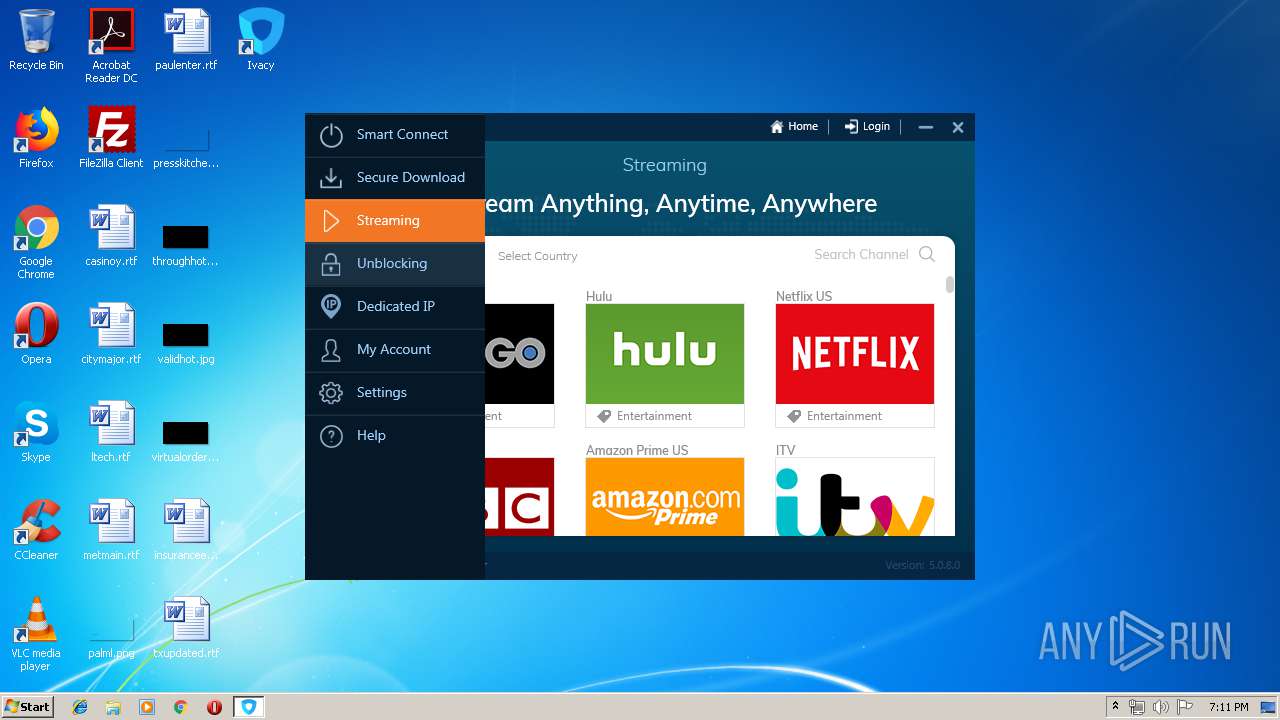Open the Select Country dropdown

pos(538,256)
